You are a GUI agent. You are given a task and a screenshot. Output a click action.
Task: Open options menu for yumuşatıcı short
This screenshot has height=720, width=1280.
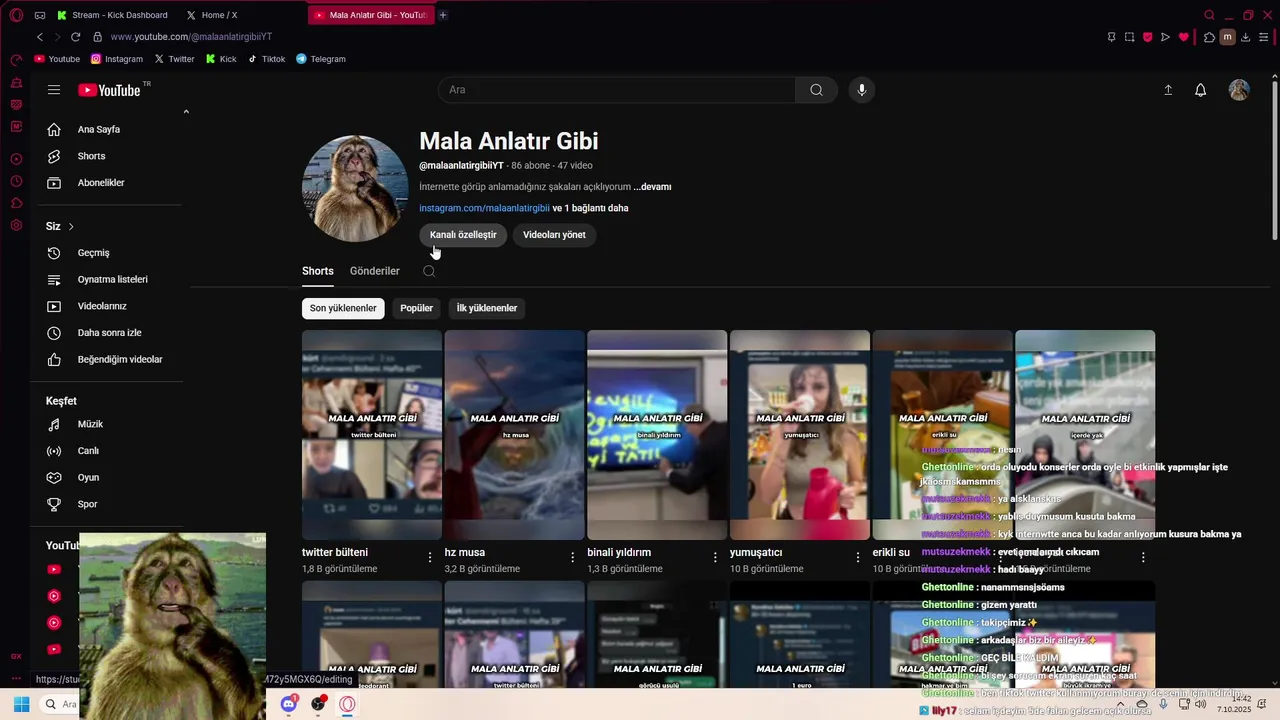(x=858, y=557)
